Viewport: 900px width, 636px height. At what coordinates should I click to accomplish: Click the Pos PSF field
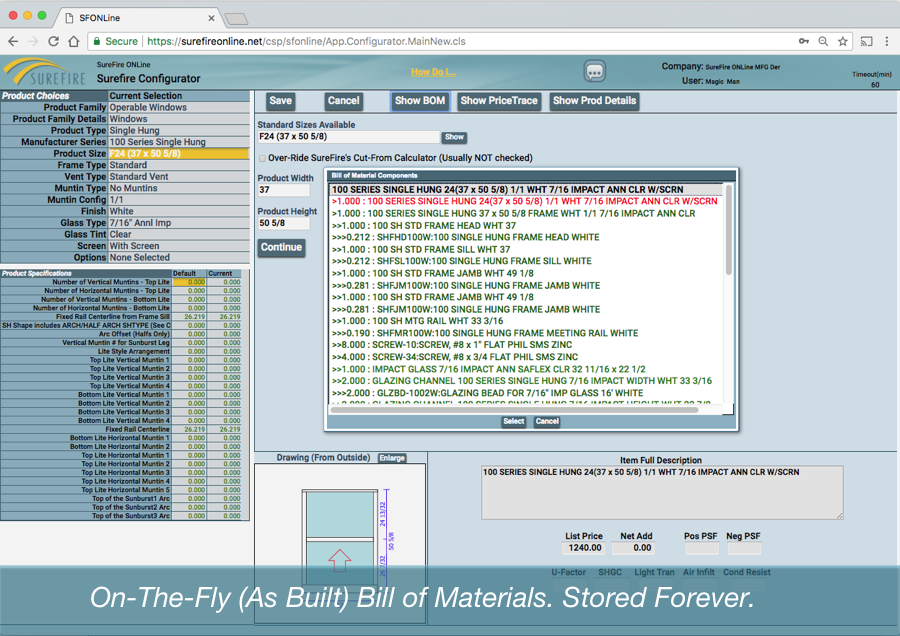(701, 548)
